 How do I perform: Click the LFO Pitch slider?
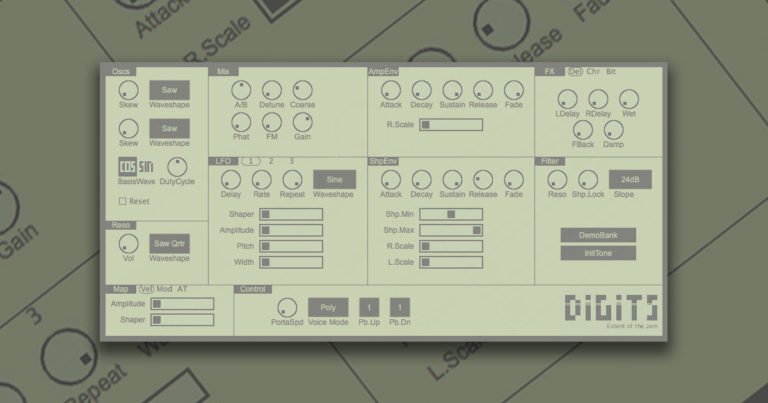(291, 246)
